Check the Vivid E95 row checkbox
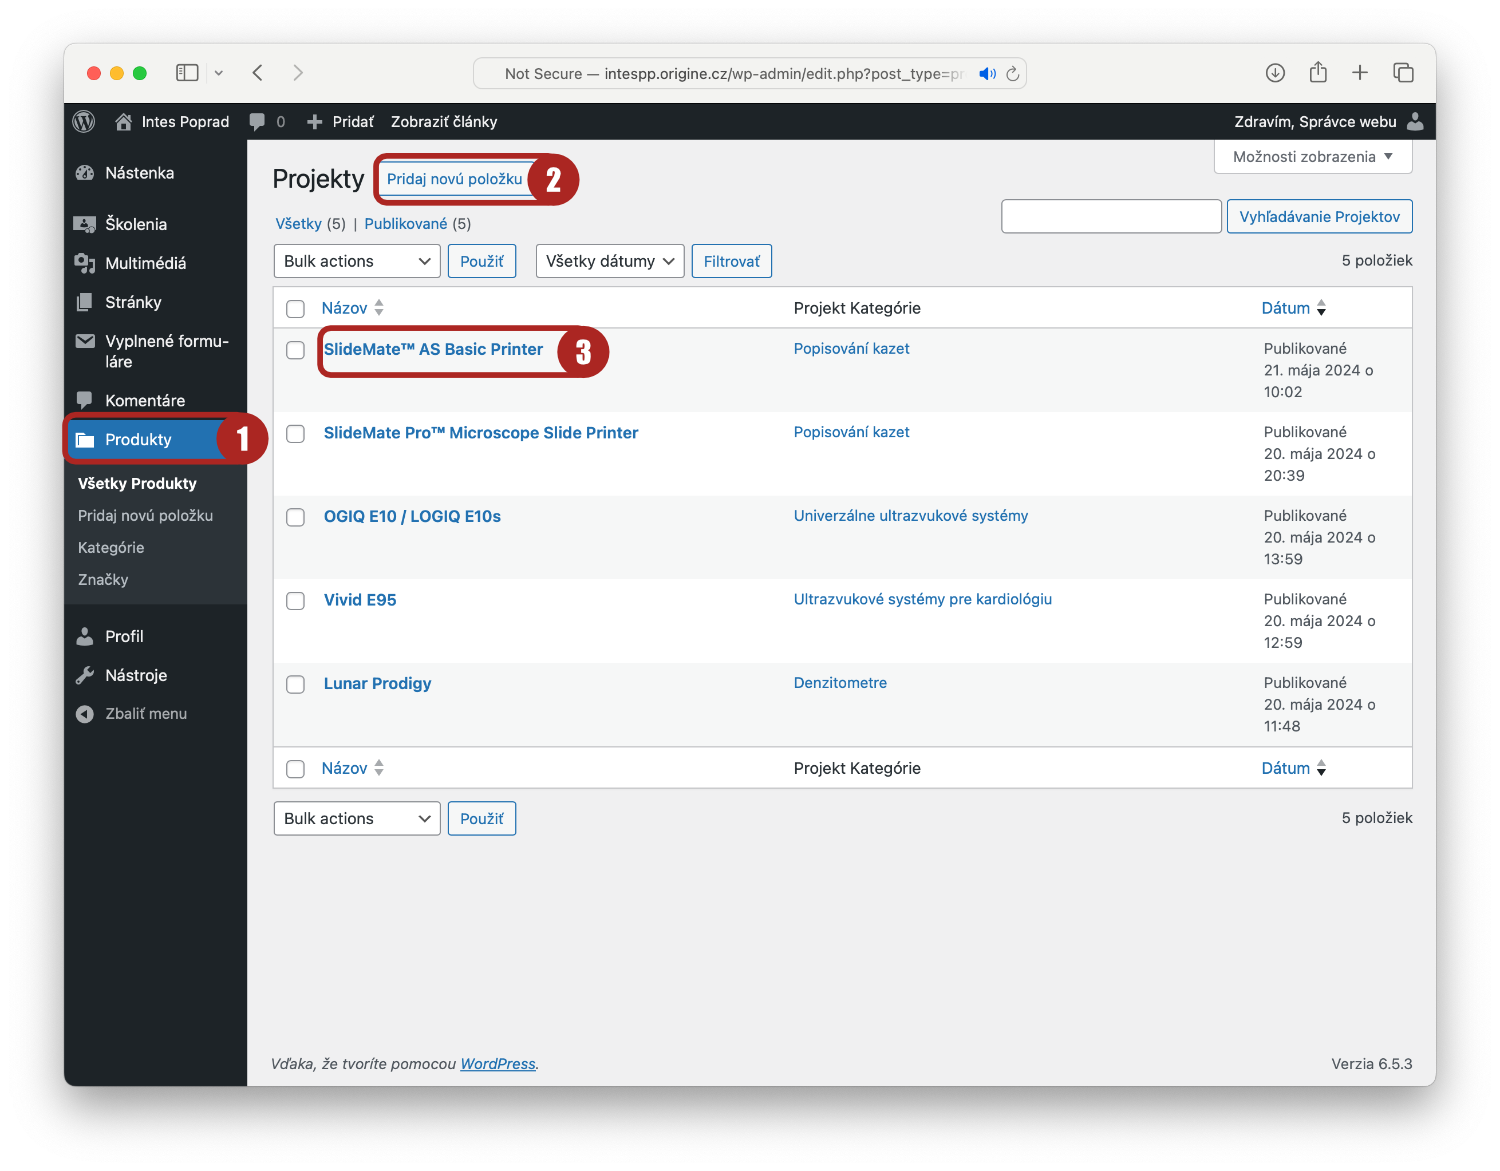Viewport: 1500px width, 1171px height. [295, 601]
